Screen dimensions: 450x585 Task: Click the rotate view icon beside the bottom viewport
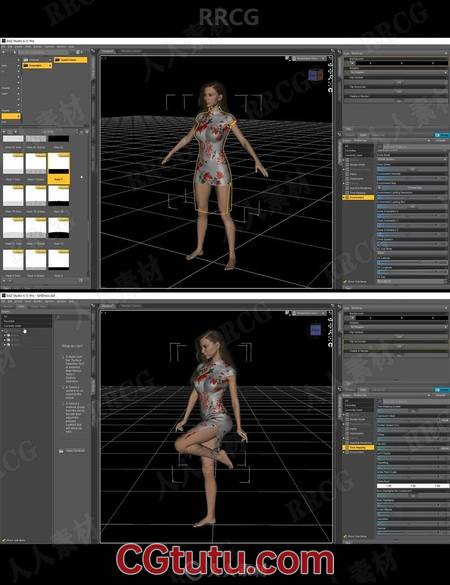coord(330,345)
